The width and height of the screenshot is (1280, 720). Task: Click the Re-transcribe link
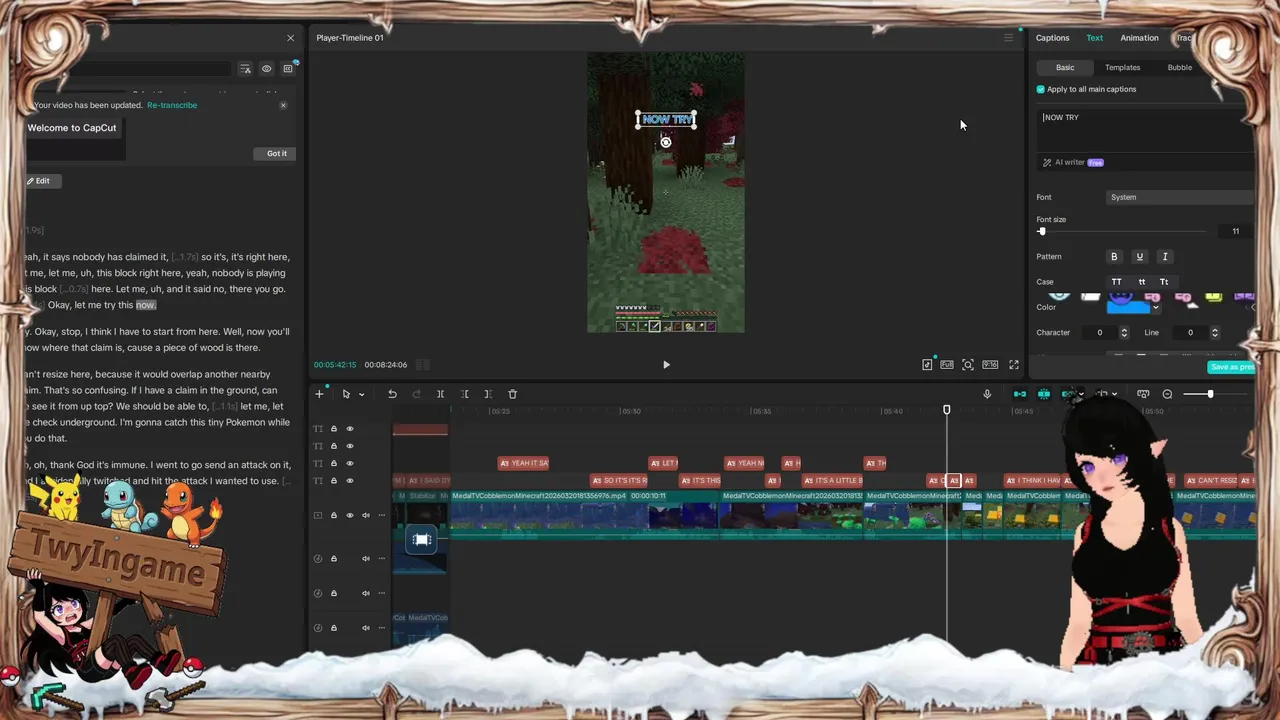[172, 105]
